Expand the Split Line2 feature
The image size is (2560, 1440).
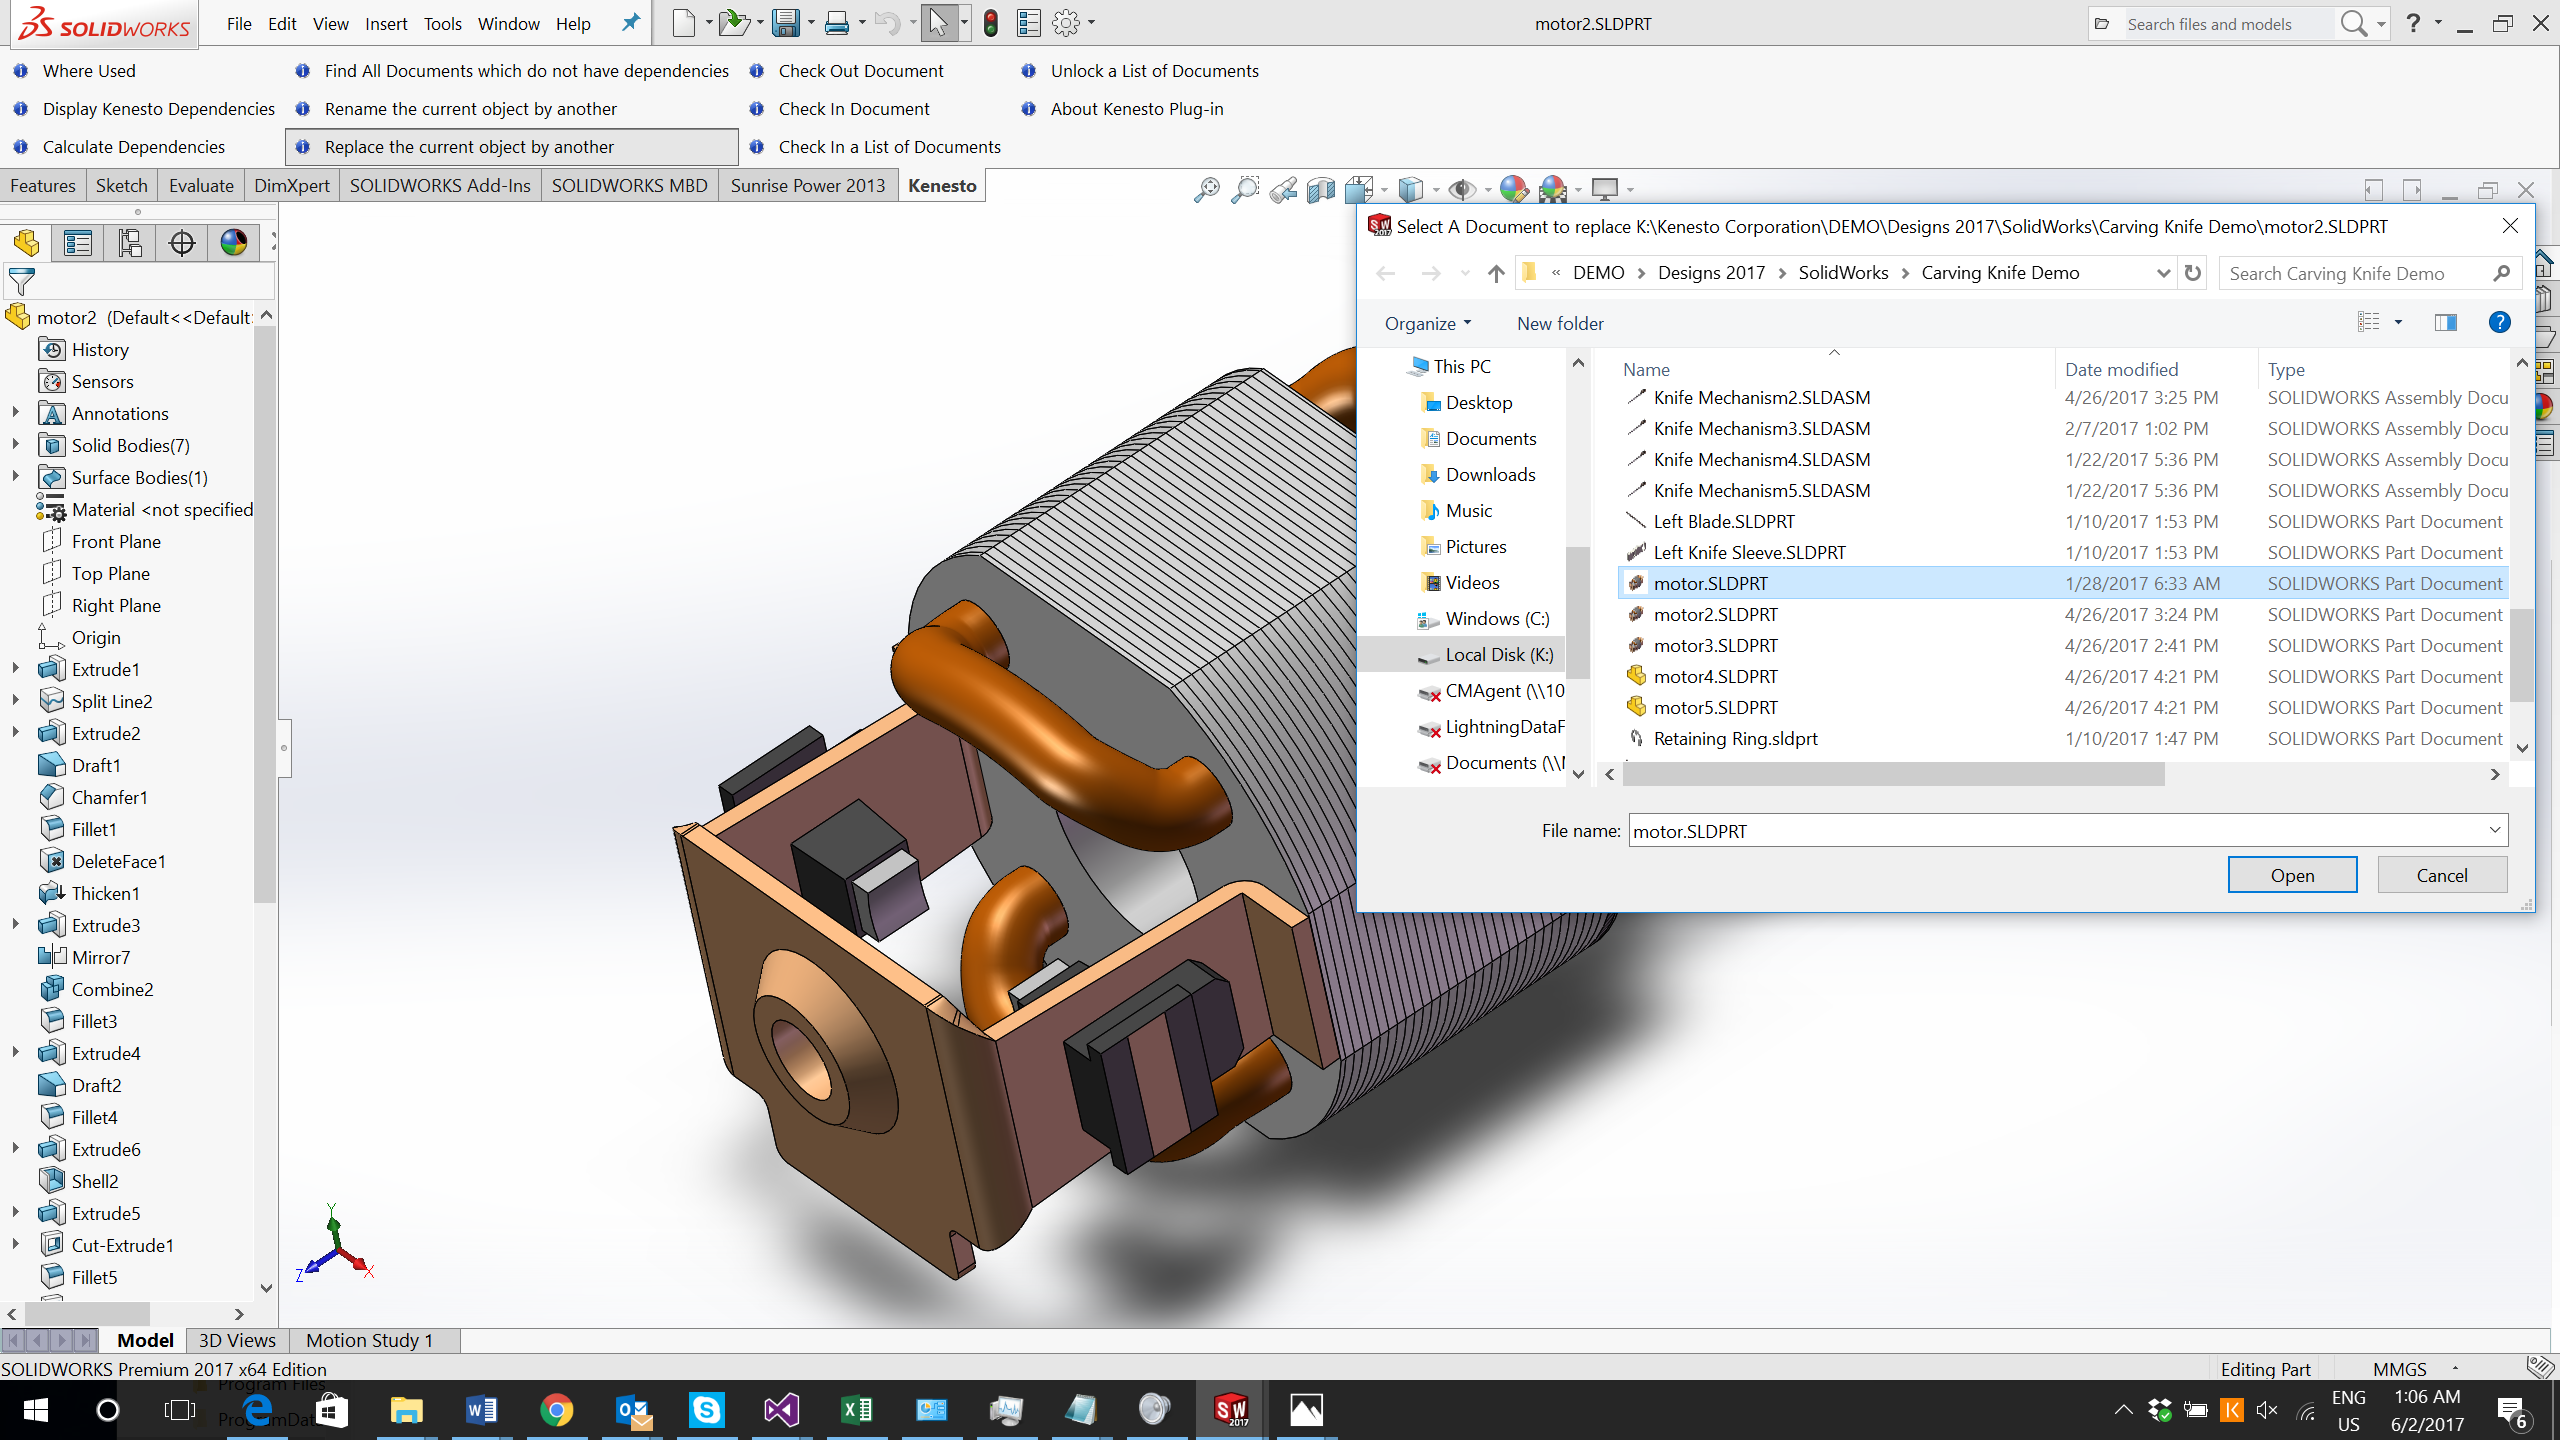(x=16, y=701)
